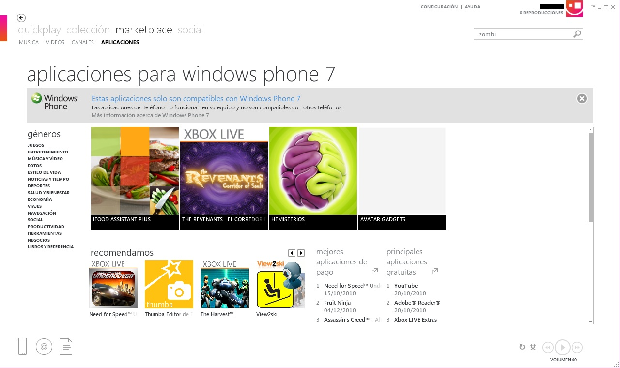Viewport: 620px width, 368px height.
Task: Open 'Estas aplicaciones solo son compatibles' link
Action: click(x=196, y=98)
